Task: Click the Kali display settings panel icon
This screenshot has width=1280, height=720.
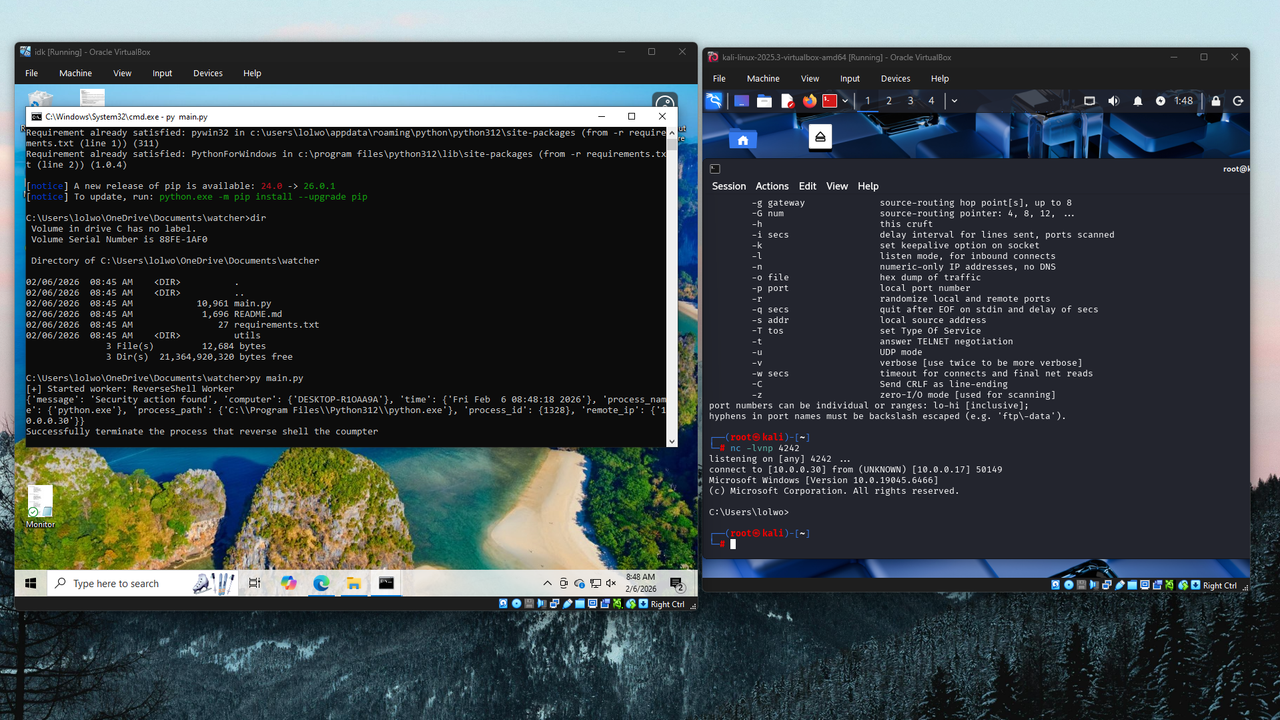Action: (1090, 101)
